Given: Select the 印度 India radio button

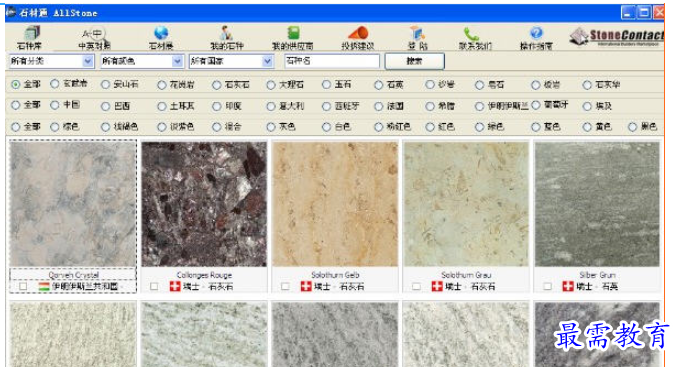Looking at the screenshot, I should [217, 106].
